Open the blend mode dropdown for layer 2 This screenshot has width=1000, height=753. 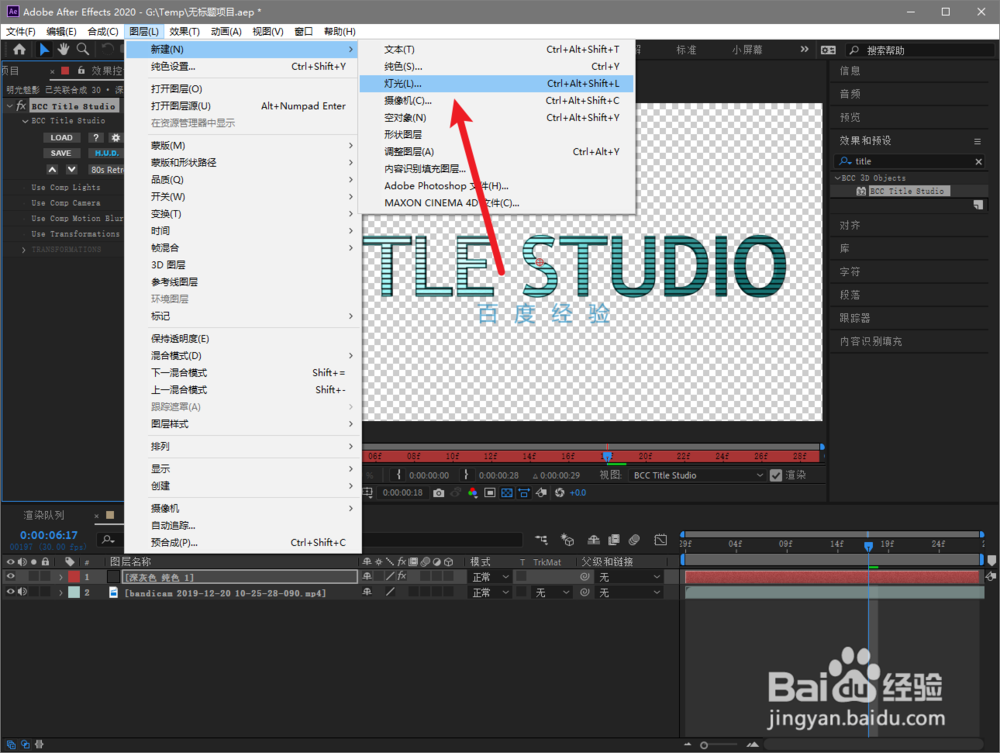click(x=490, y=592)
